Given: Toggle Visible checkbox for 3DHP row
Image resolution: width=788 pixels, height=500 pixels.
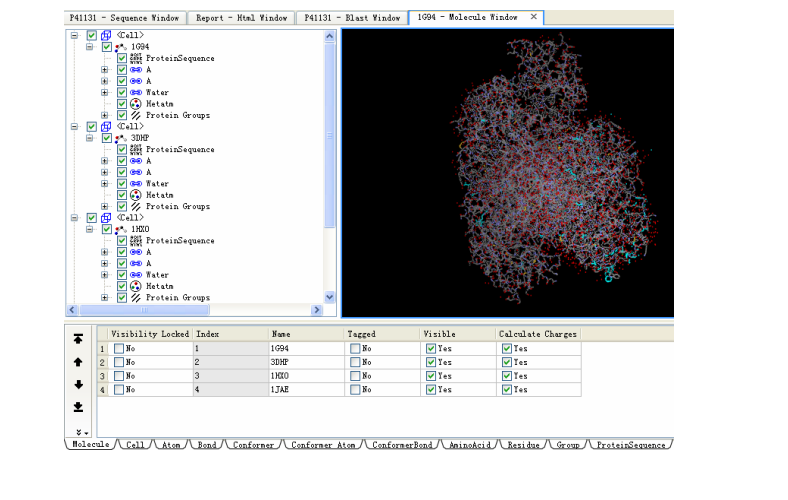Looking at the screenshot, I should (x=430, y=362).
